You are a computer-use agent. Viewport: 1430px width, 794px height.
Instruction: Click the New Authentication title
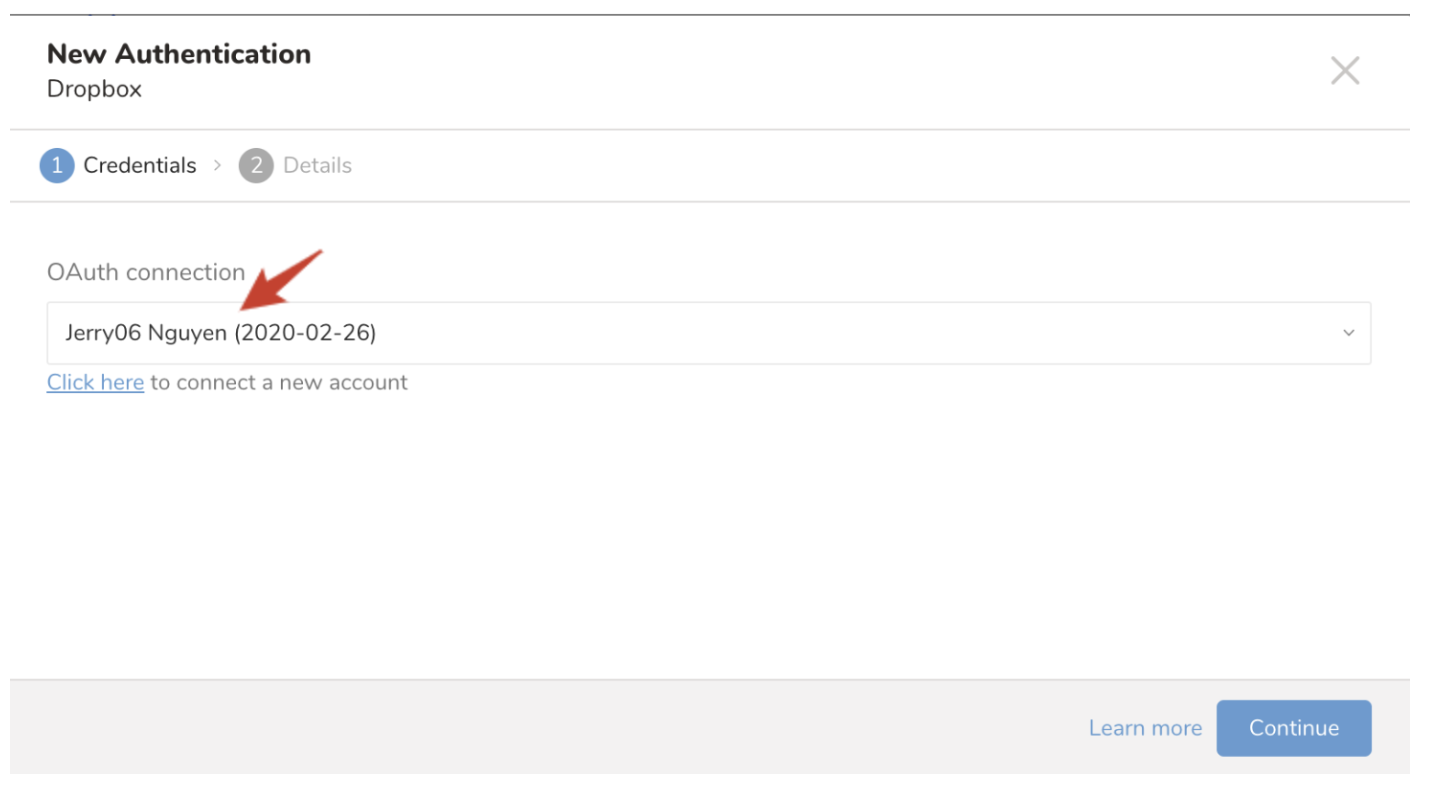[179, 54]
